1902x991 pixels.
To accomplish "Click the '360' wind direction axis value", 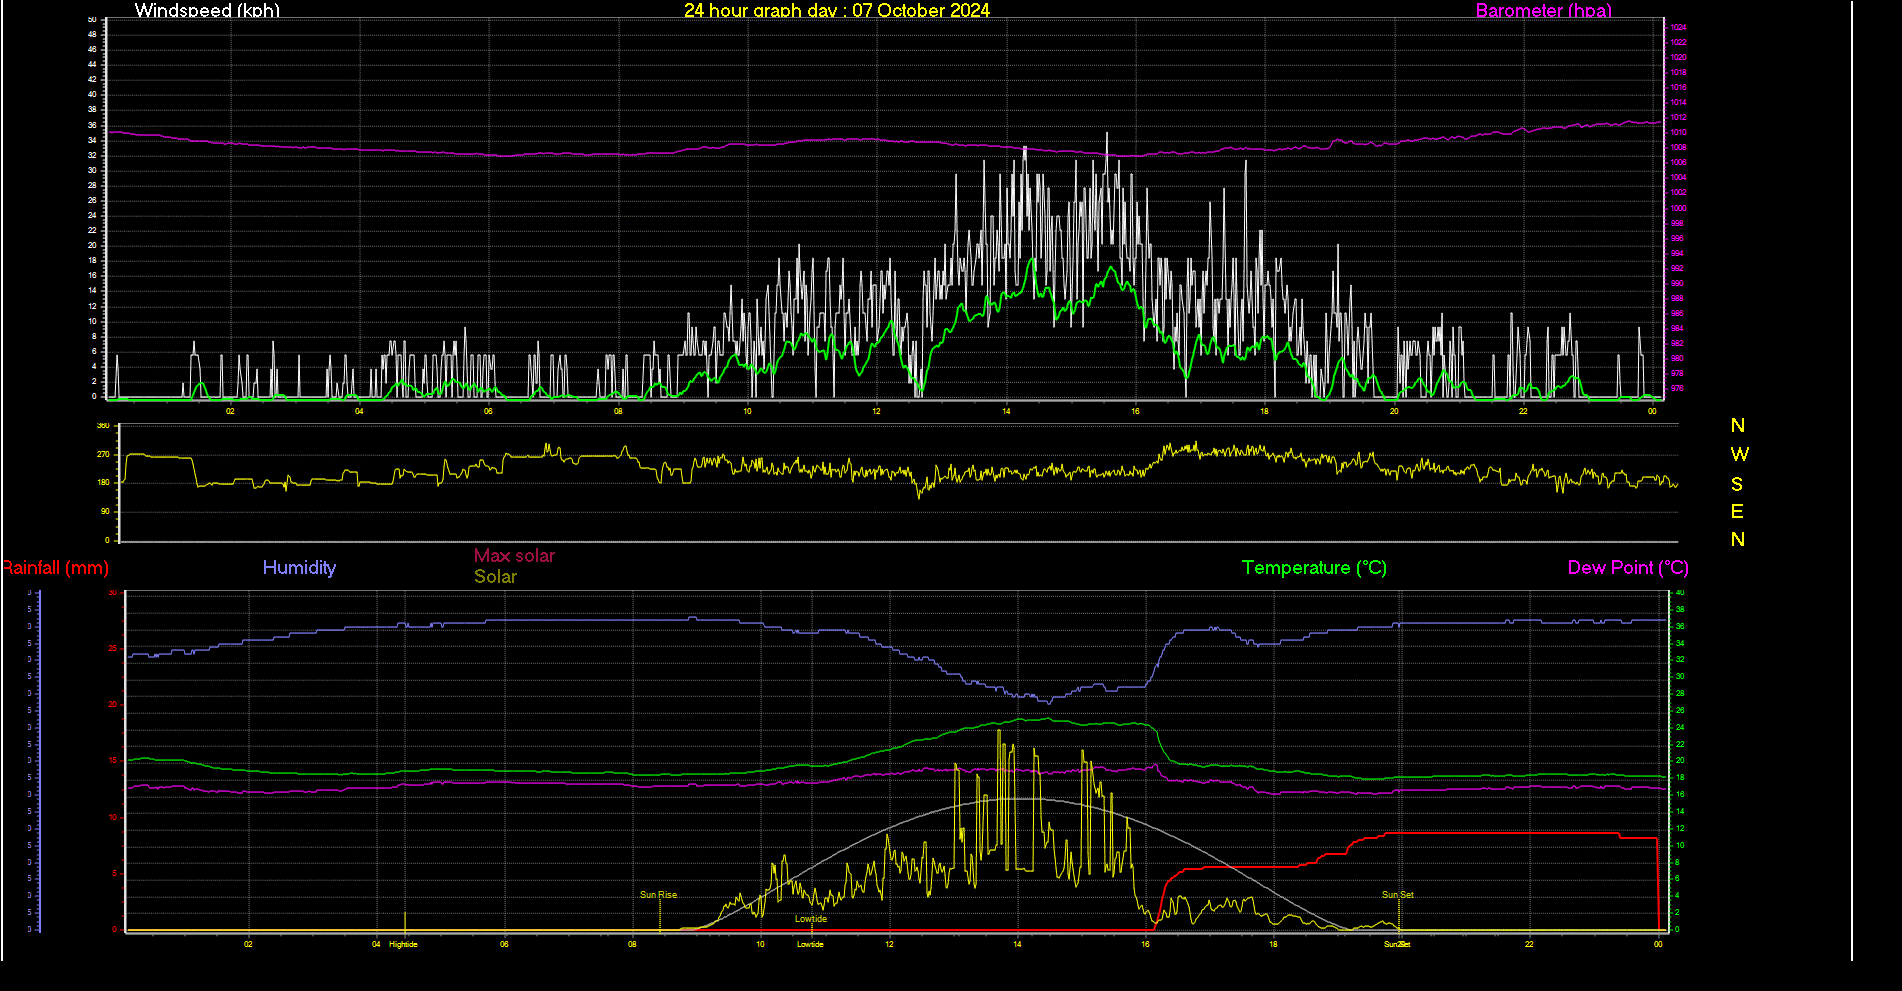I will pyautogui.click(x=103, y=426).
